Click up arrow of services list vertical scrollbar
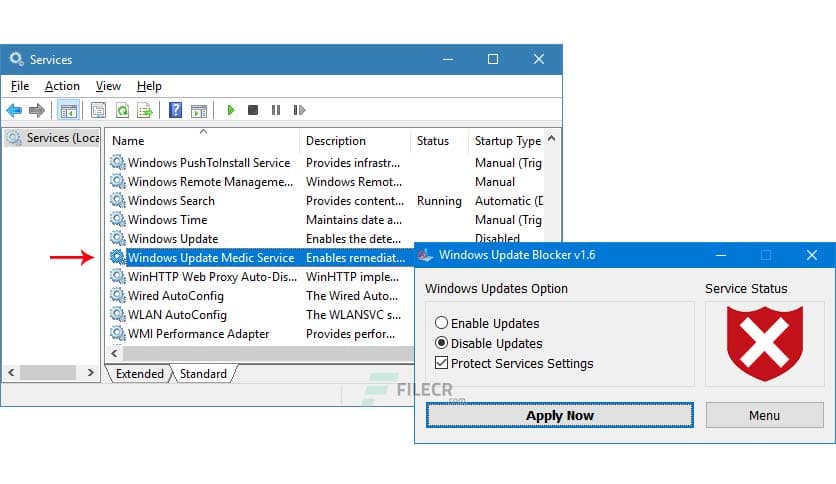 pyautogui.click(x=552, y=139)
